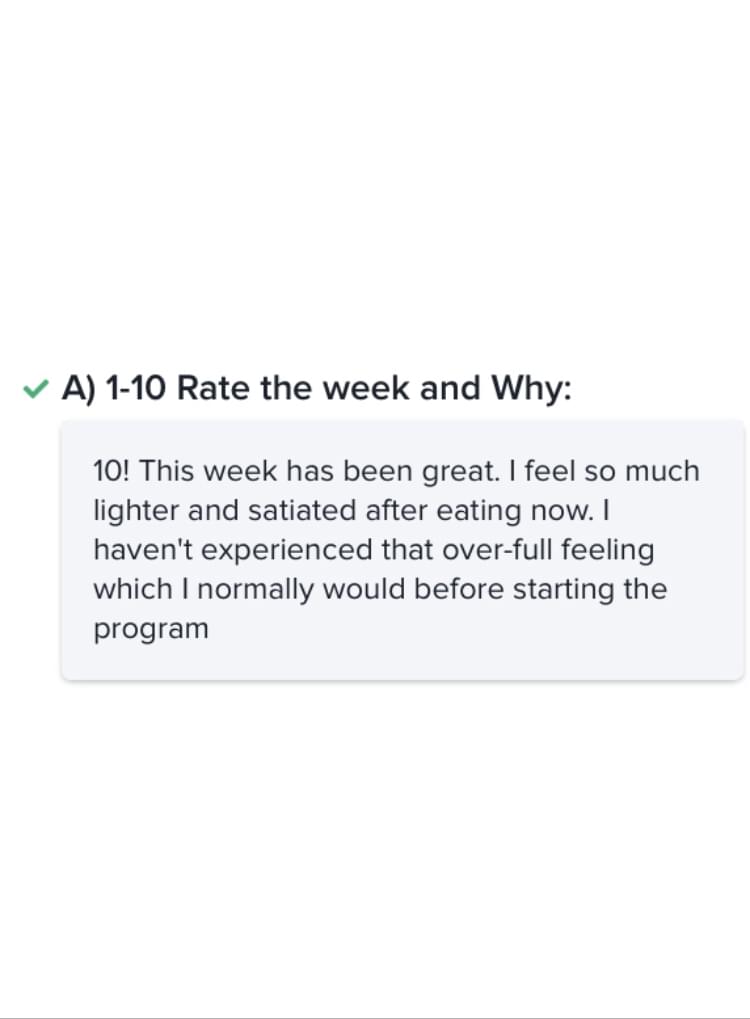Click the green checkmark beside question A
This screenshot has height=1019, width=750.
pos(36,389)
